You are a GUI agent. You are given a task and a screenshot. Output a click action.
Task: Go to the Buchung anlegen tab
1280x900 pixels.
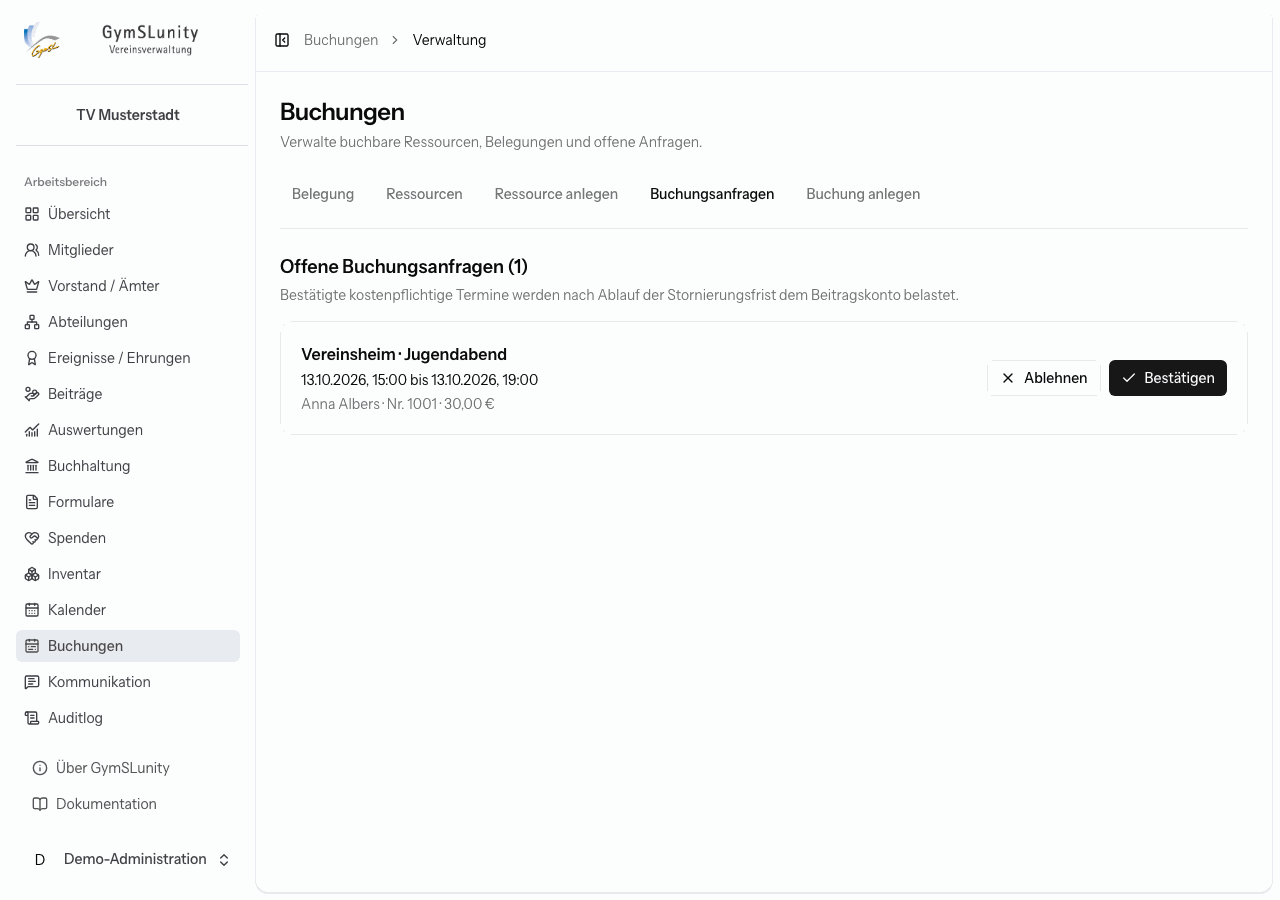(x=863, y=194)
